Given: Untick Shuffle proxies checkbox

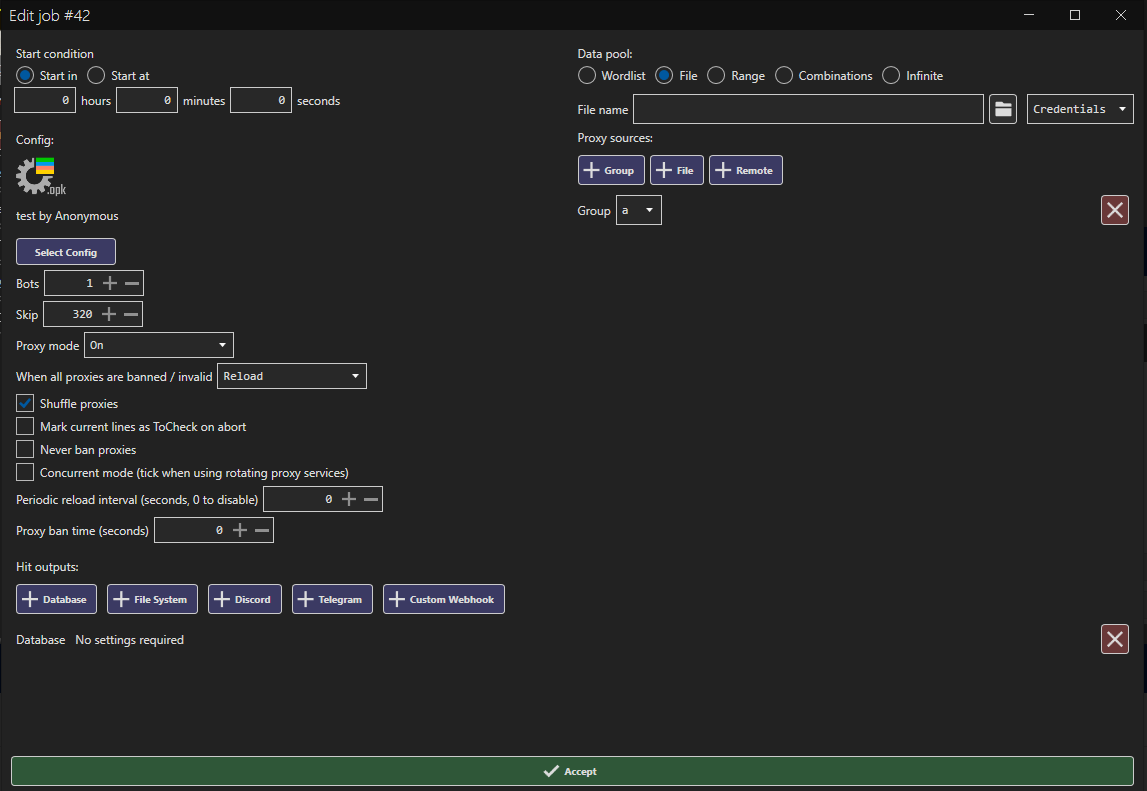Looking at the screenshot, I should [25, 403].
